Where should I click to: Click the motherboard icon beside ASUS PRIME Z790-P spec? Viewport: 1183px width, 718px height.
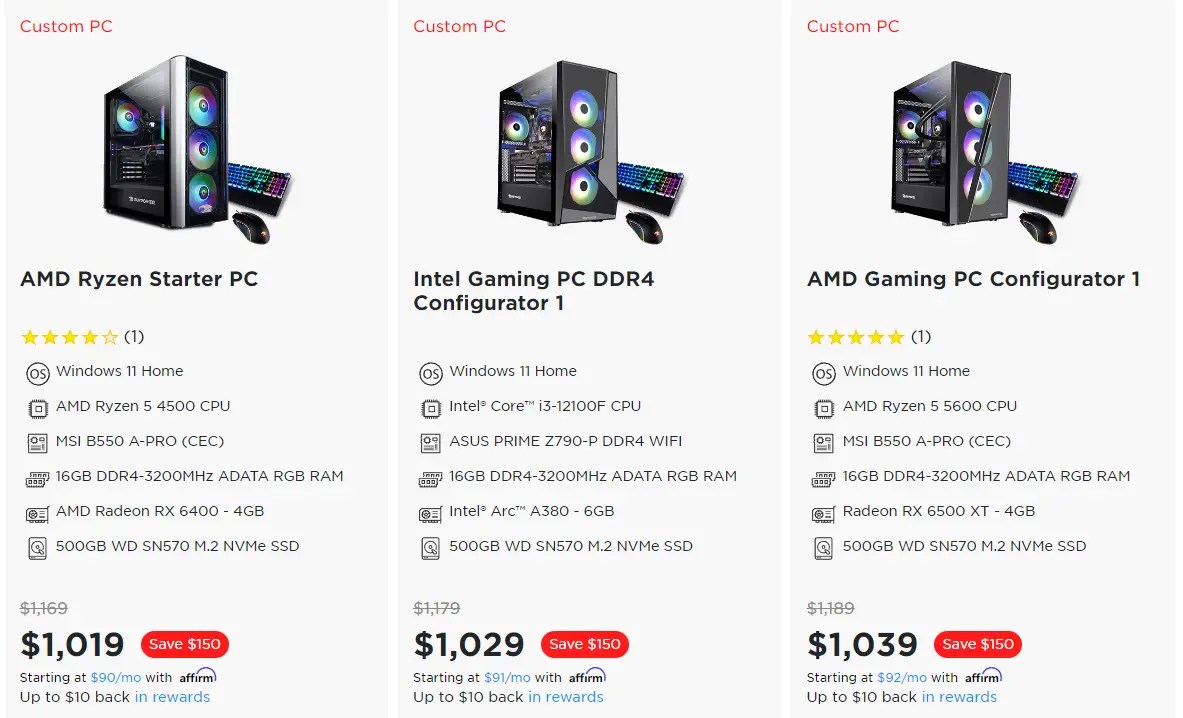click(x=430, y=442)
